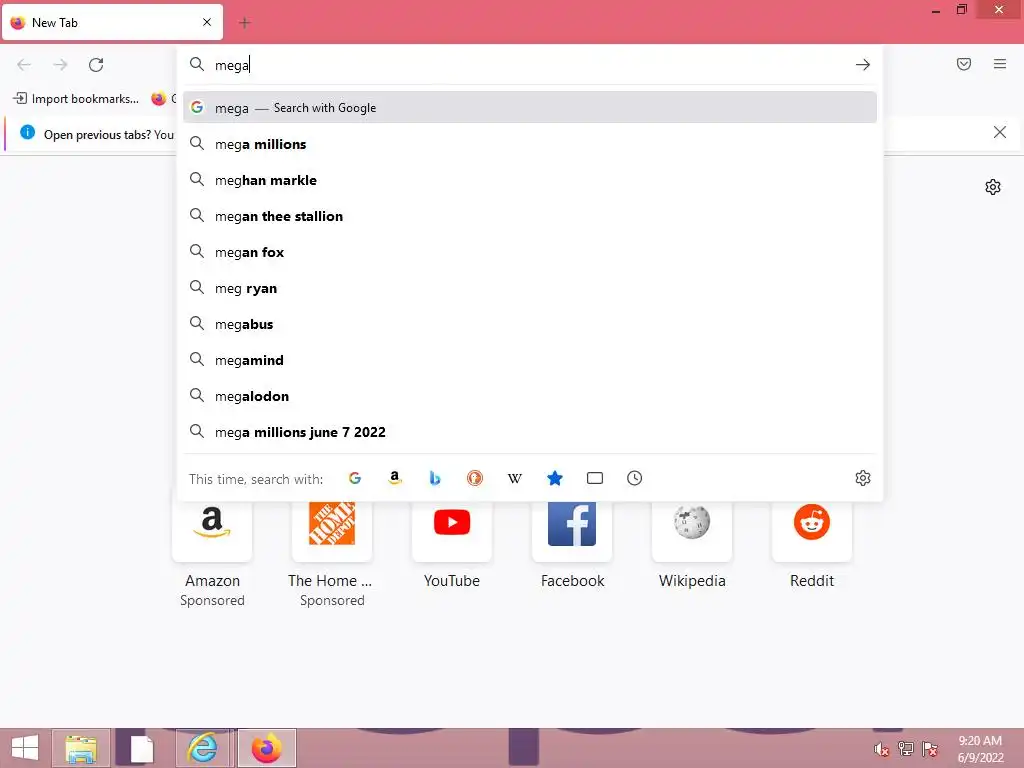Search this time with Bing
The width and height of the screenshot is (1024, 768).
[x=435, y=478]
